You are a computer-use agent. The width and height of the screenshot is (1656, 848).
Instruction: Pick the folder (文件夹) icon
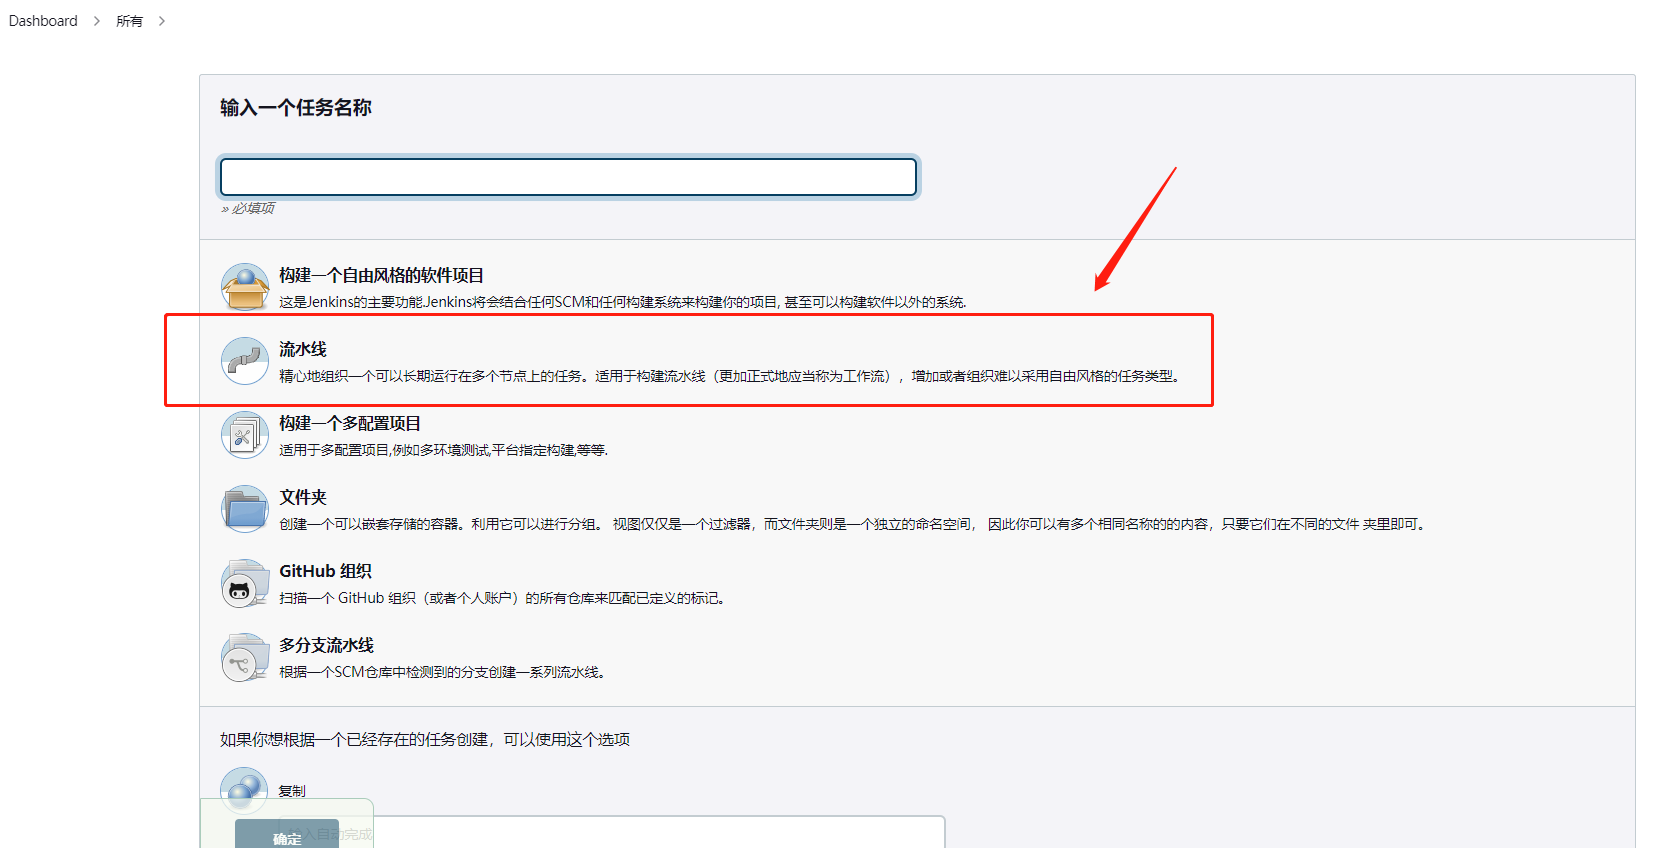tap(245, 509)
